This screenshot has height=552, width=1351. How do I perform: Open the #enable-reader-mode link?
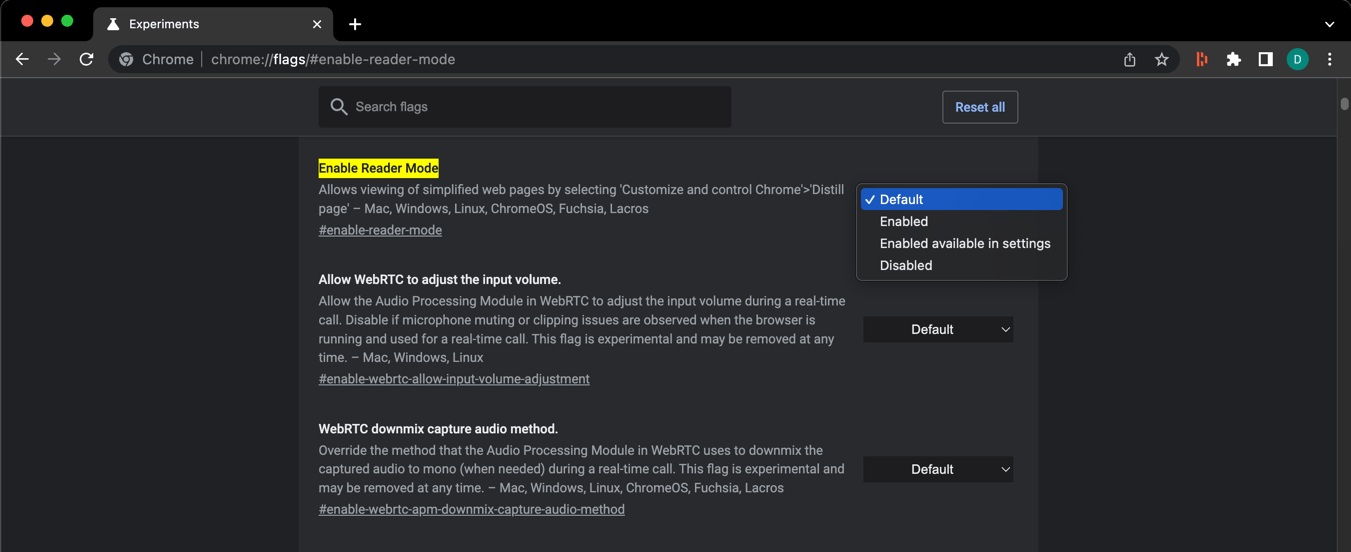tap(380, 230)
